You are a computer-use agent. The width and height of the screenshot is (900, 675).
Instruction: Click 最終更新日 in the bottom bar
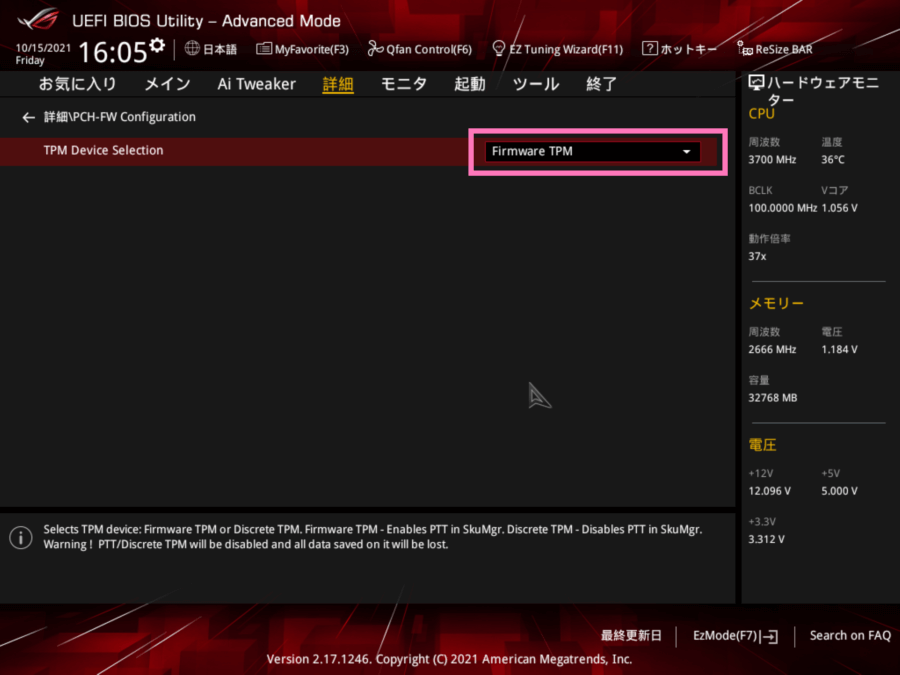point(631,635)
